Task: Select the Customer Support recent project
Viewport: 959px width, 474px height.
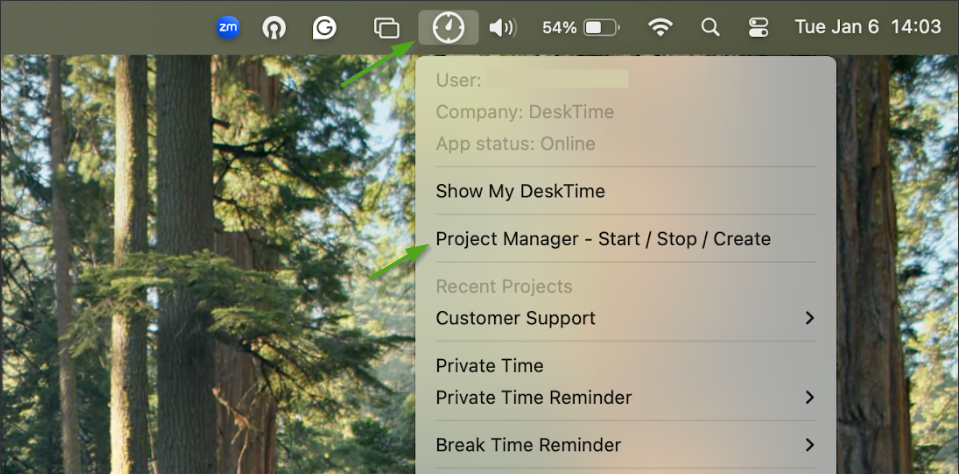Action: pos(516,318)
